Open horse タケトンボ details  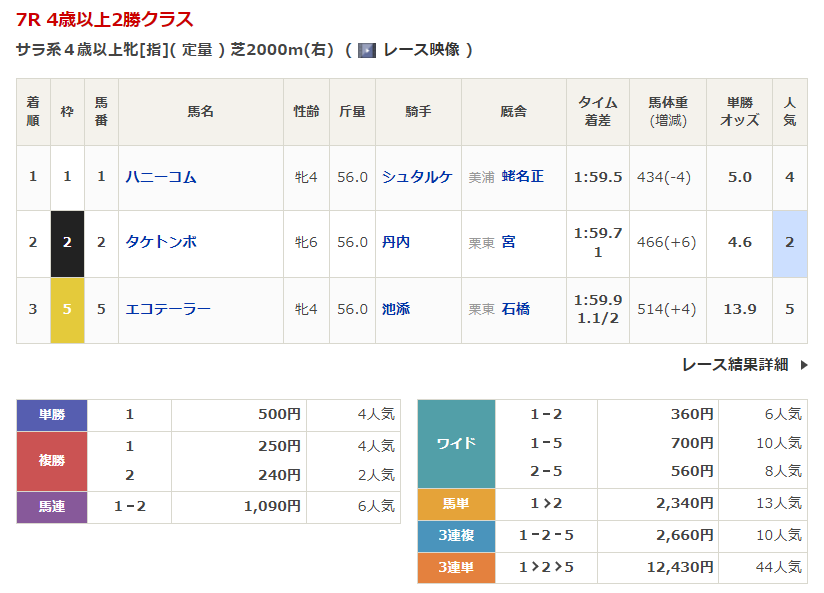pos(160,242)
